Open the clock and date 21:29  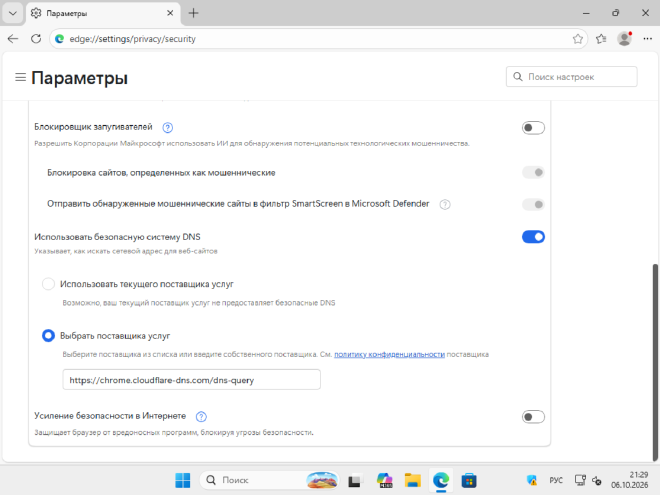pyautogui.click(x=630, y=480)
